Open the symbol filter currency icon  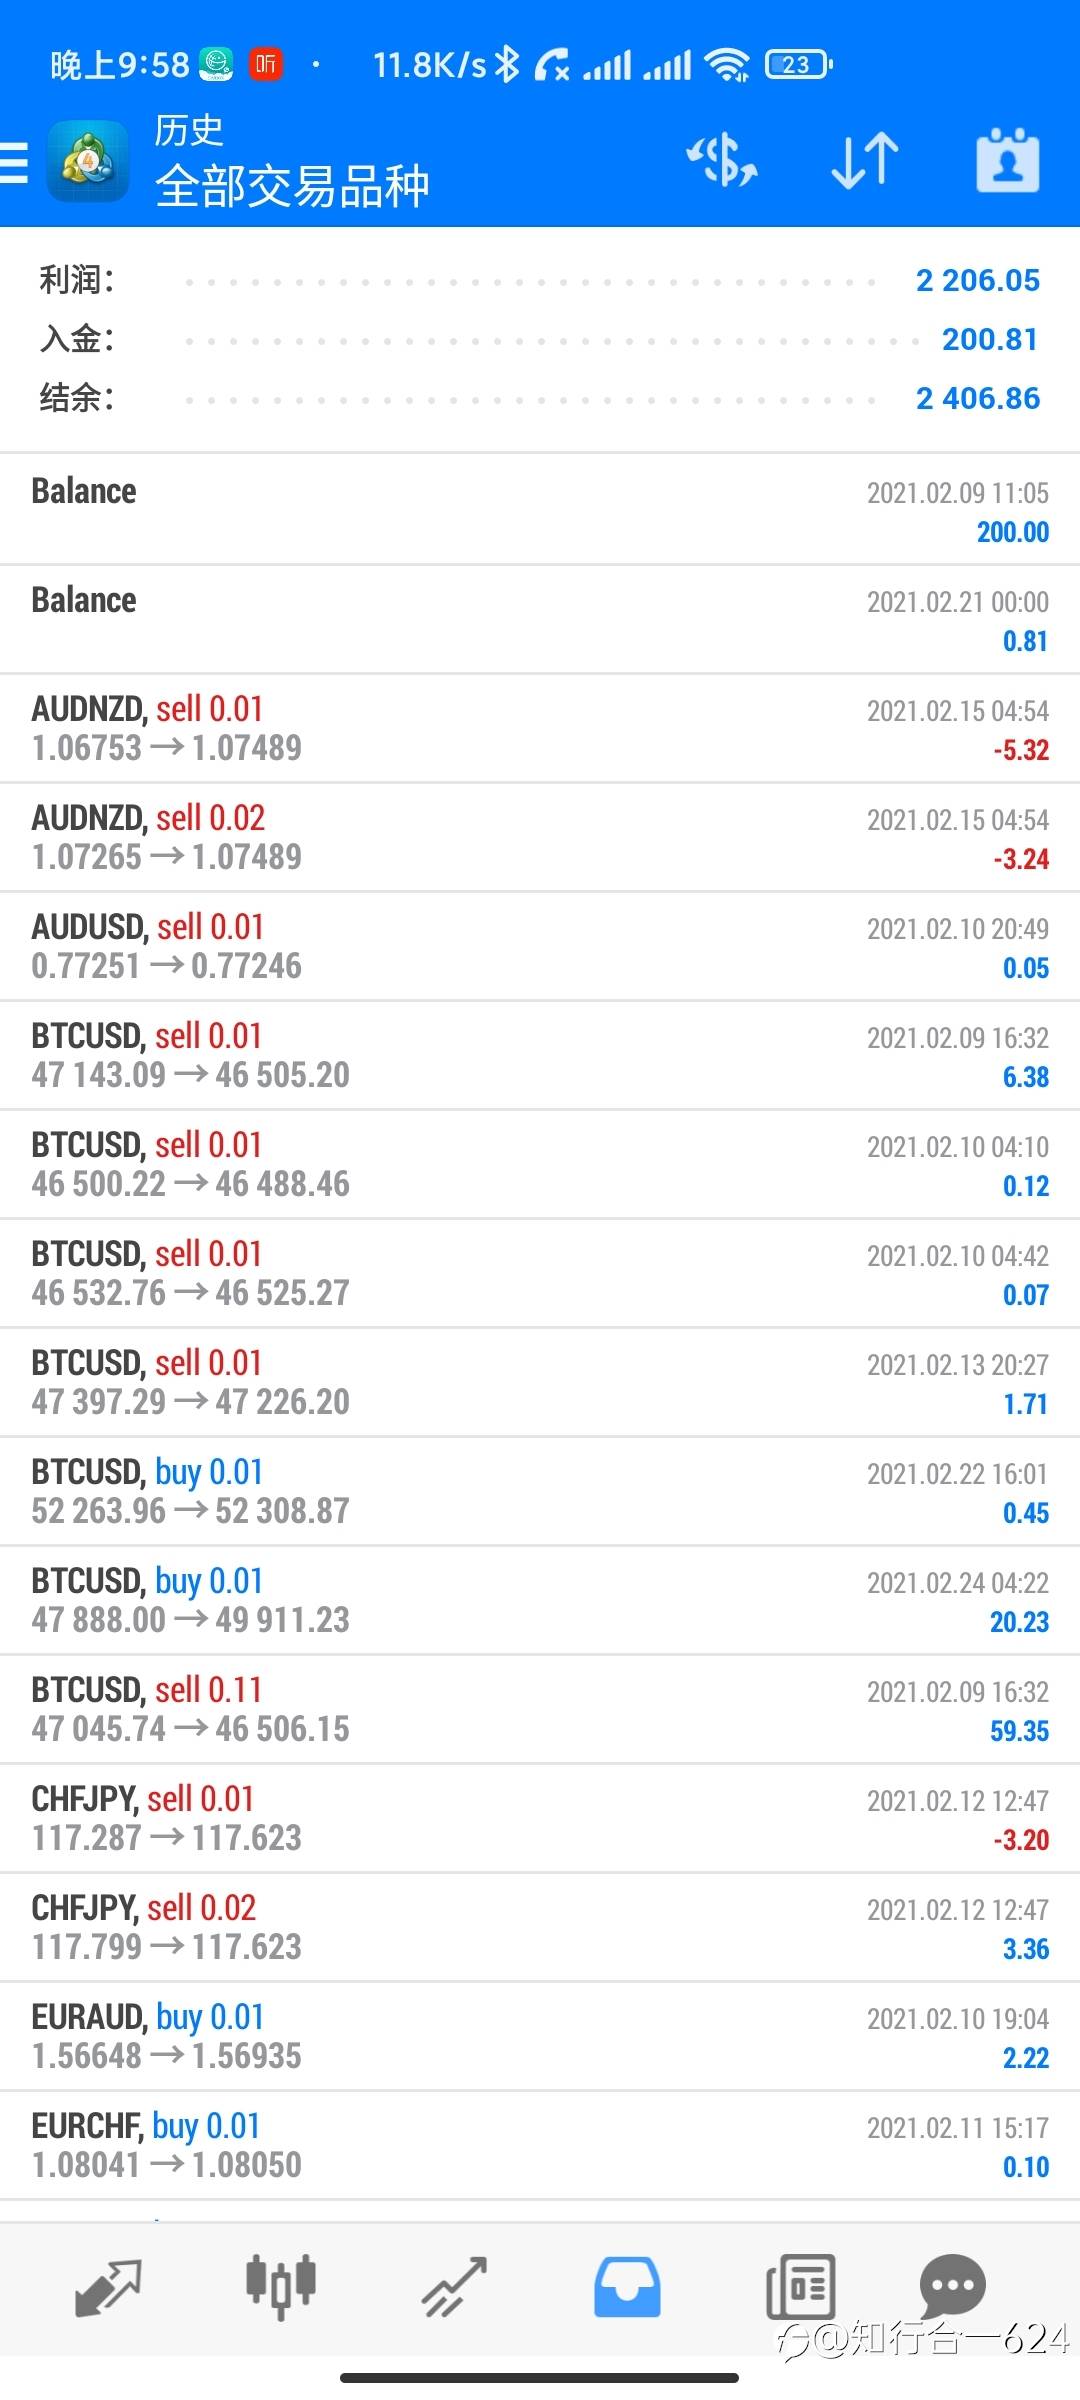click(x=722, y=161)
